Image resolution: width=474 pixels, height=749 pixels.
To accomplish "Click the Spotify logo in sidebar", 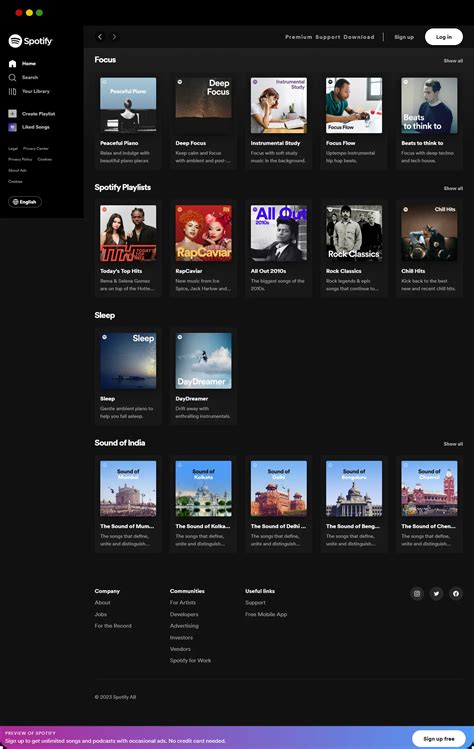I will click(x=31, y=41).
